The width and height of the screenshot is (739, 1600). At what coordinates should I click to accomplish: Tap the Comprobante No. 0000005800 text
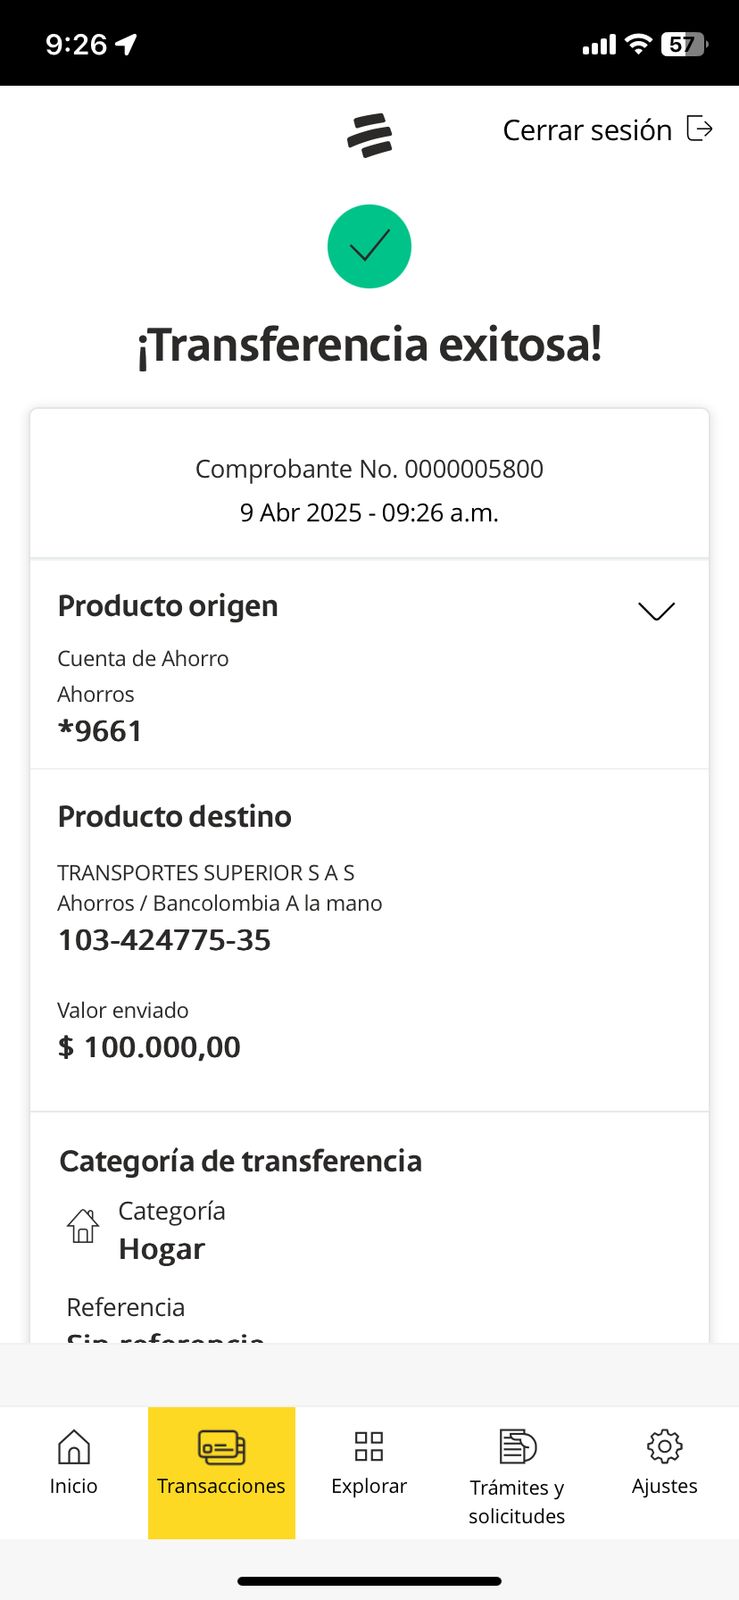369,469
